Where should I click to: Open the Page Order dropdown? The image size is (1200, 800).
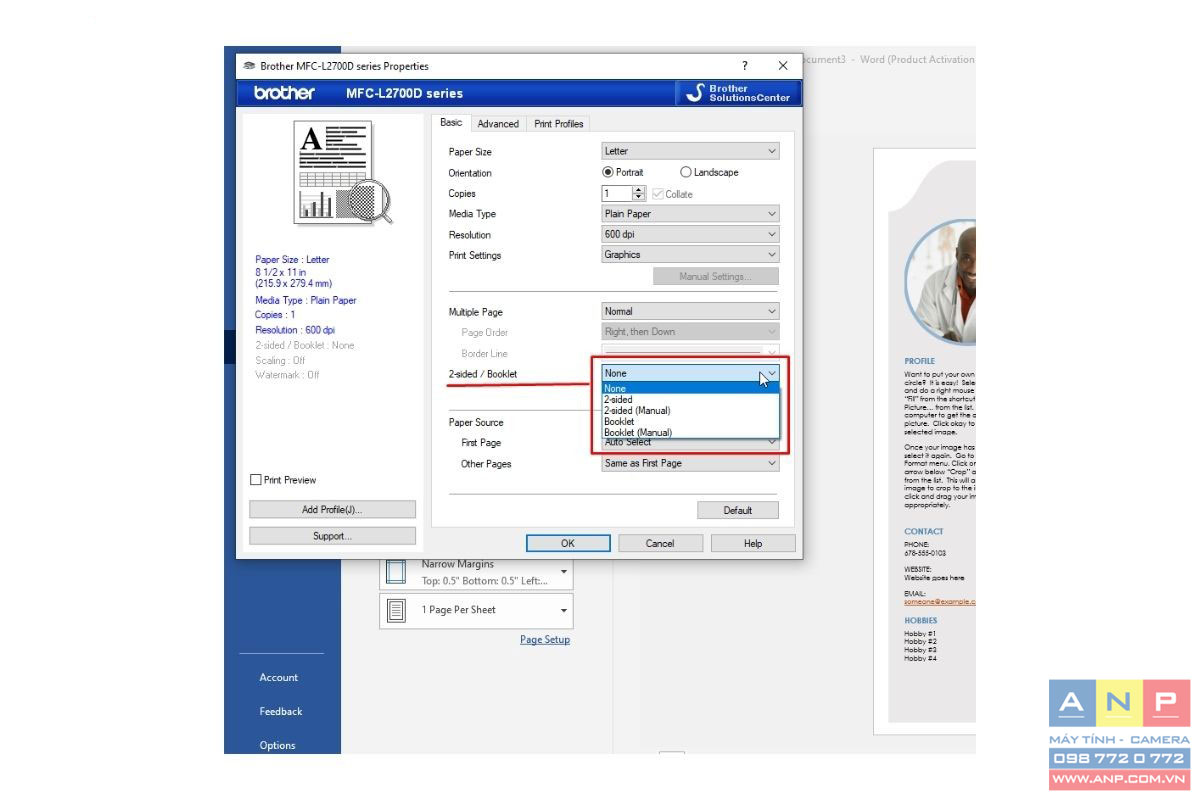(x=690, y=332)
